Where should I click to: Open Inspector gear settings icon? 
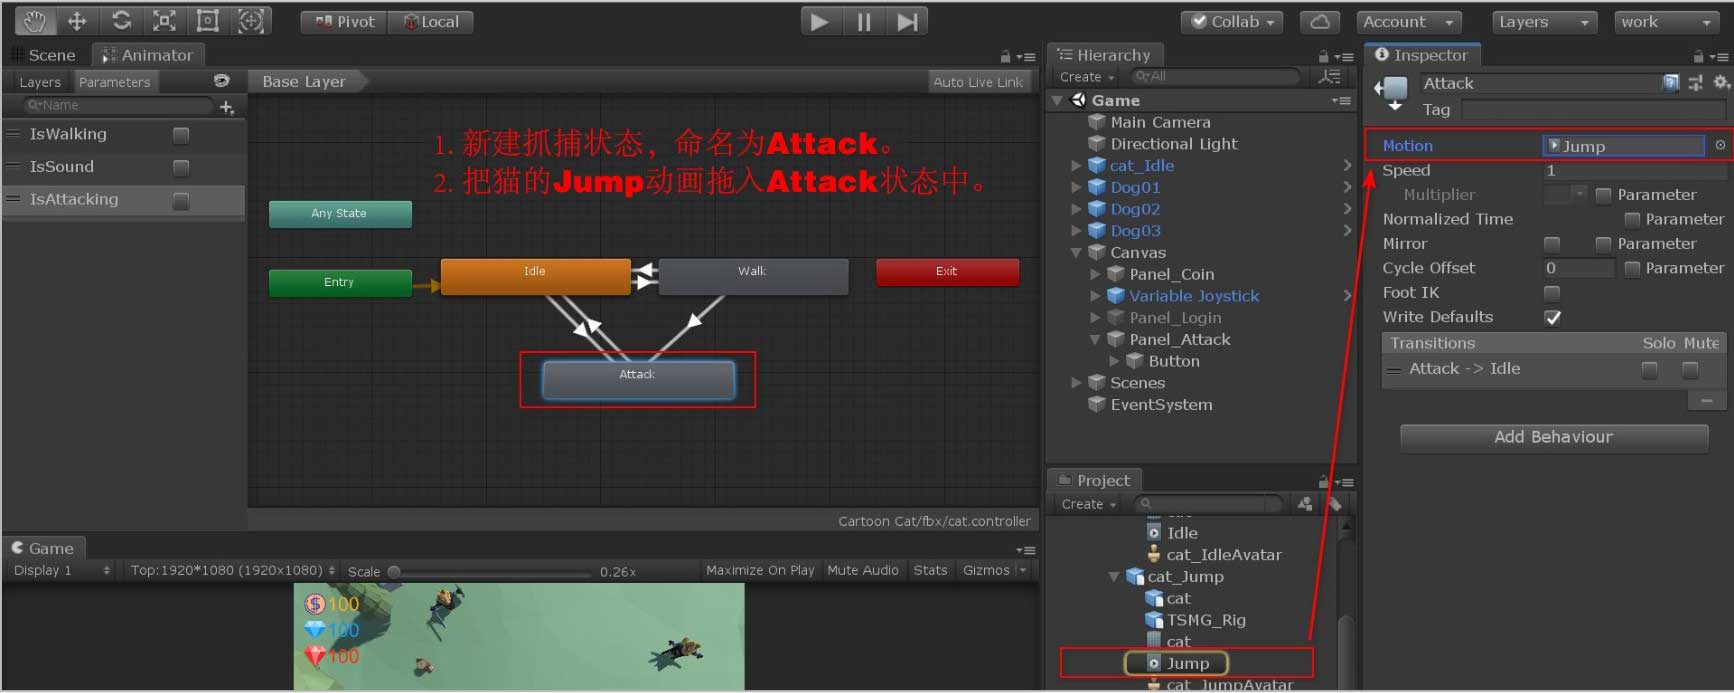[x=1720, y=83]
